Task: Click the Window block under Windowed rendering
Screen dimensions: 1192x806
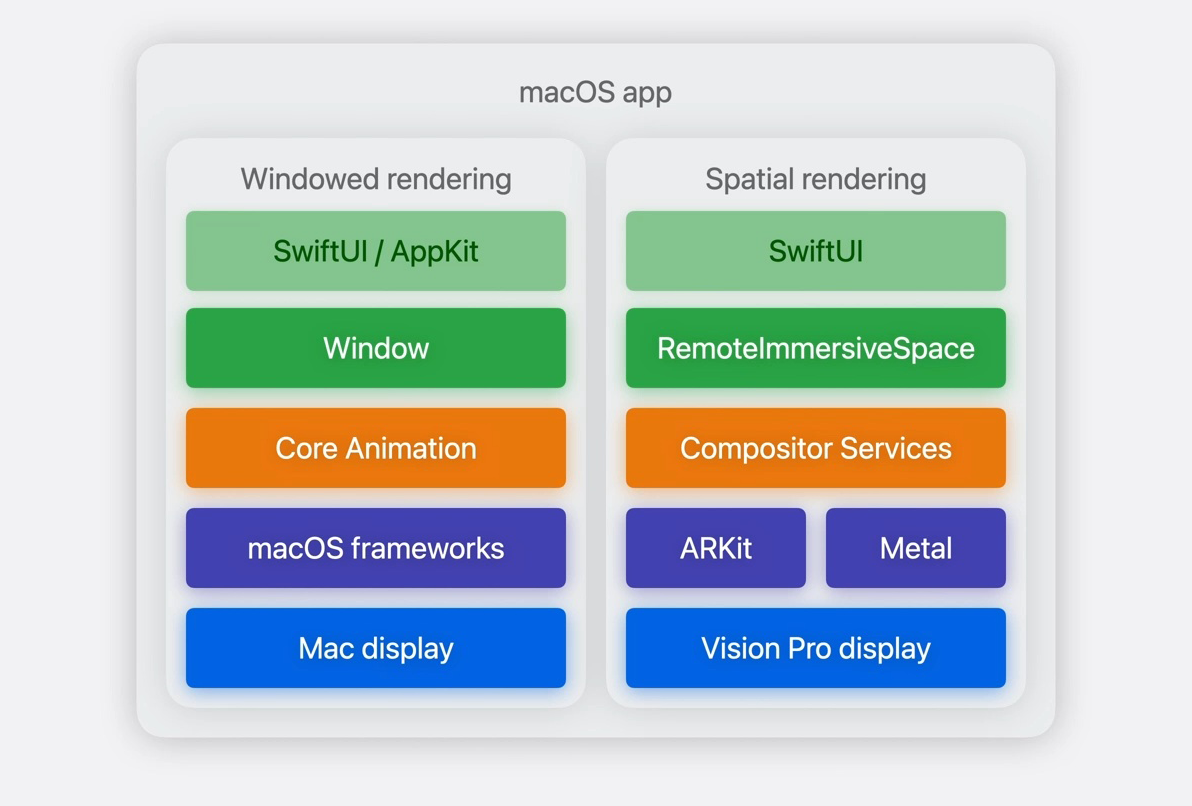Action: [x=375, y=348]
